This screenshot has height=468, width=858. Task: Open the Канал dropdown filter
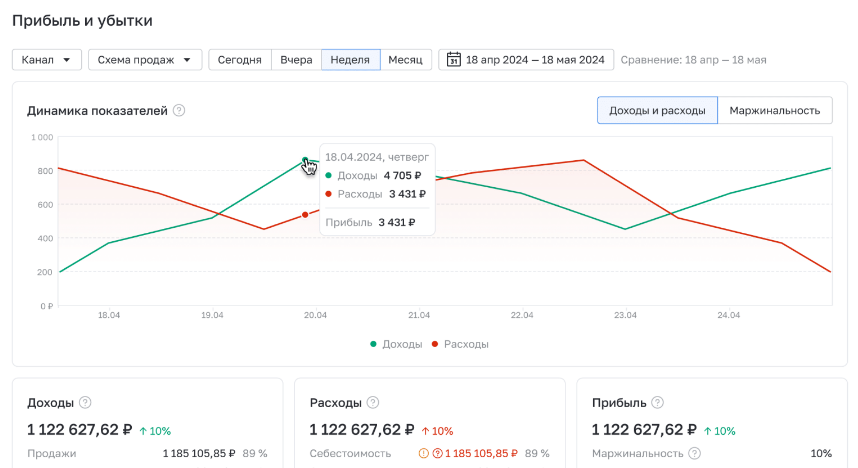47,60
